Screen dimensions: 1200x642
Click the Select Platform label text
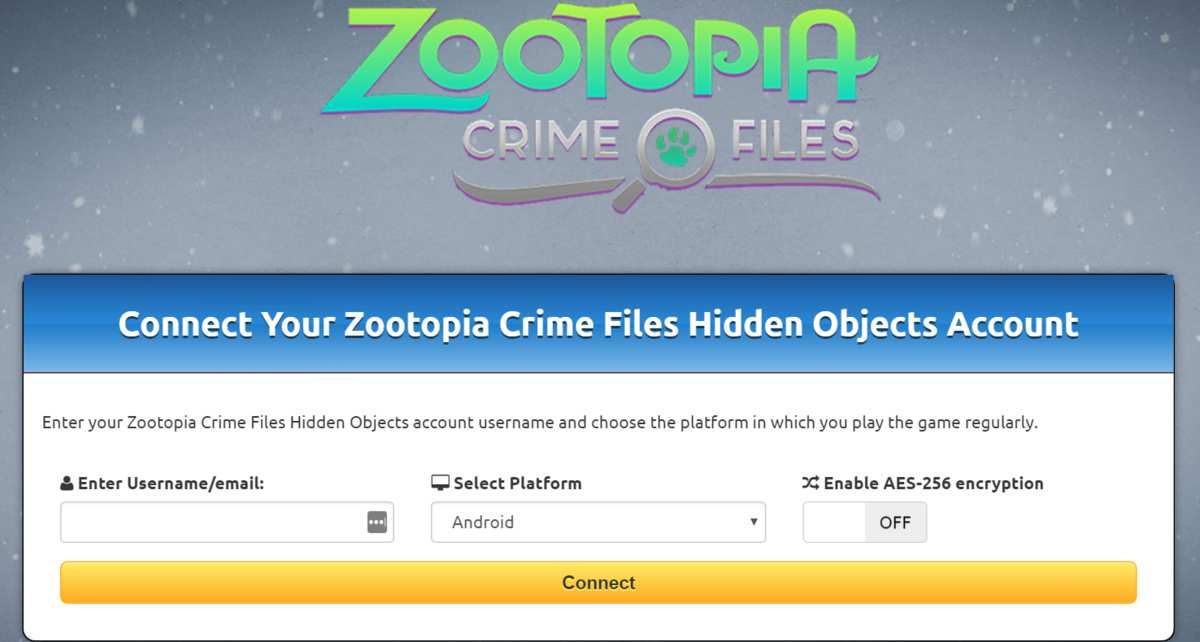[517, 483]
